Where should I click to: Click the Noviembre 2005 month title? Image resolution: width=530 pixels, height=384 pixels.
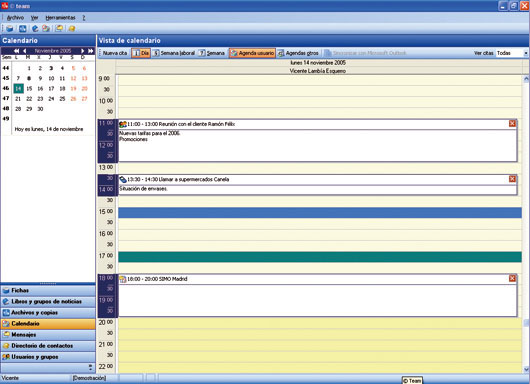click(53, 51)
